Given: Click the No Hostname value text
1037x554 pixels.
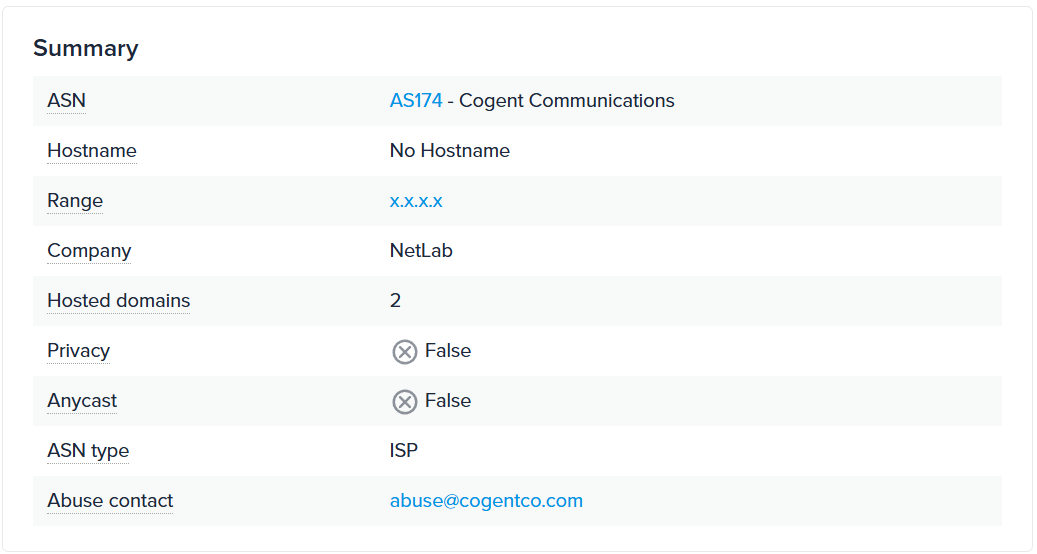Looking at the screenshot, I should coord(450,151).
